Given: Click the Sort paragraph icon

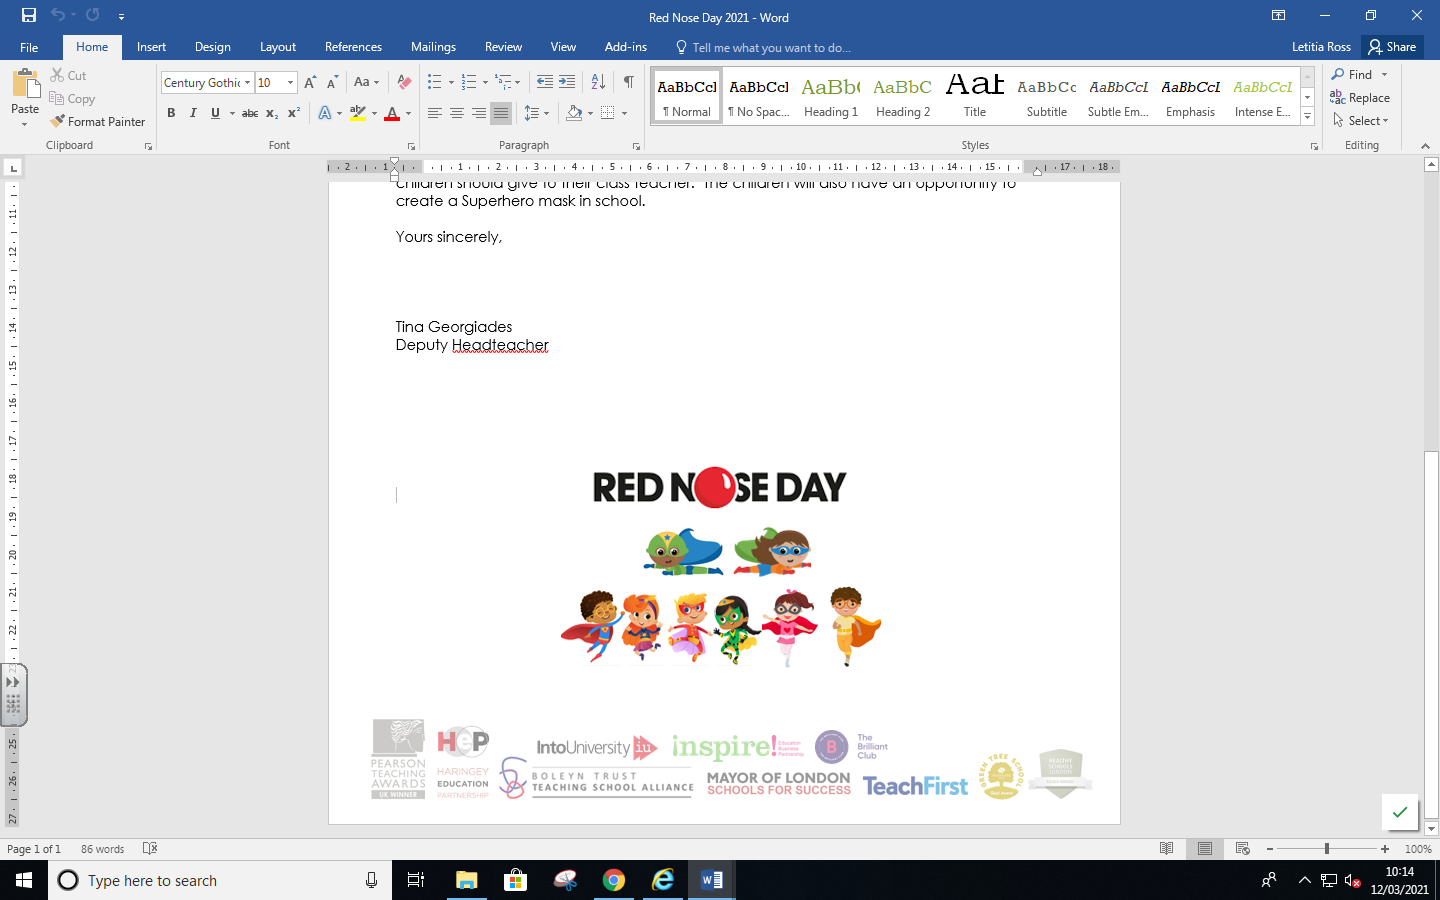Looking at the screenshot, I should [598, 82].
